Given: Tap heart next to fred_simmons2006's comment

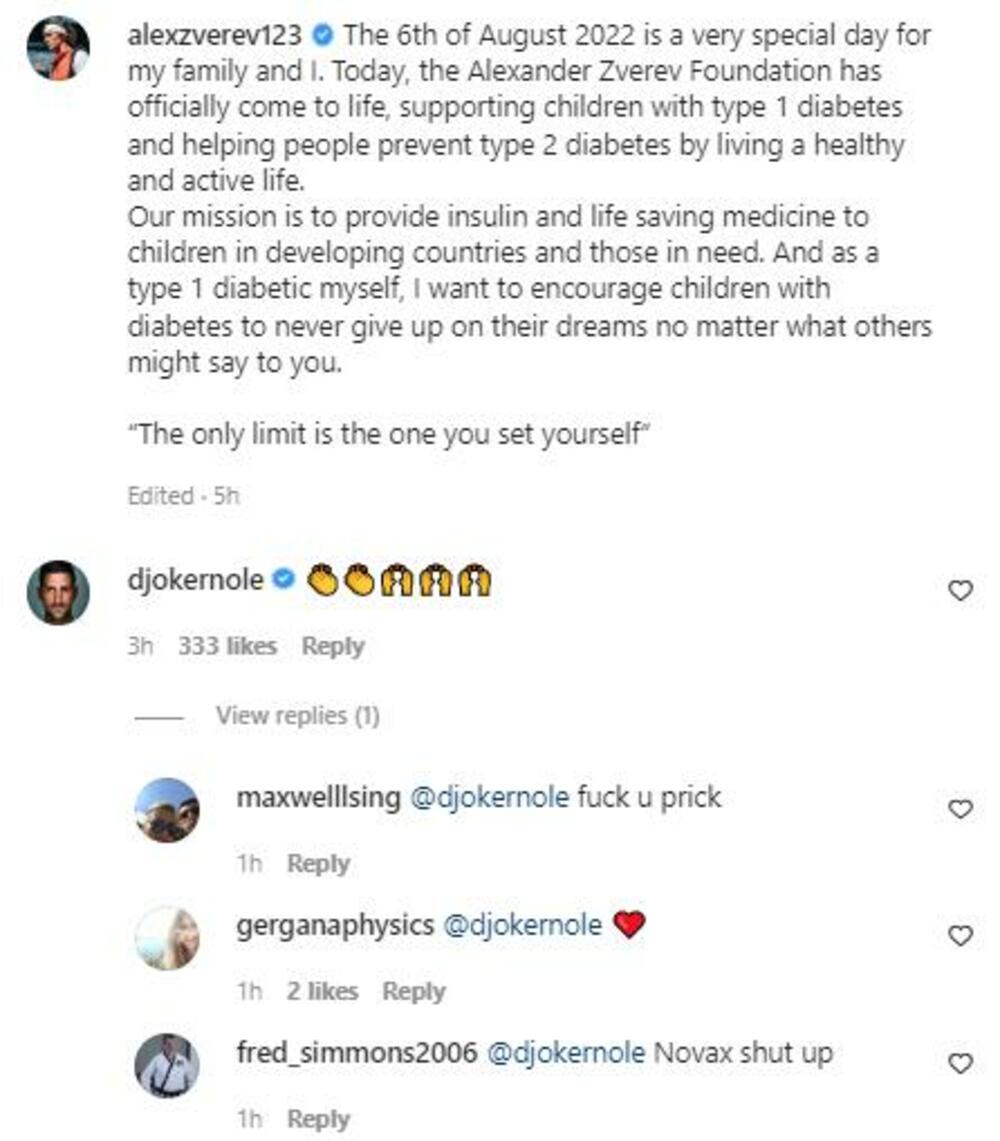Looking at the screenshot, I should (x=960, y=1064).
